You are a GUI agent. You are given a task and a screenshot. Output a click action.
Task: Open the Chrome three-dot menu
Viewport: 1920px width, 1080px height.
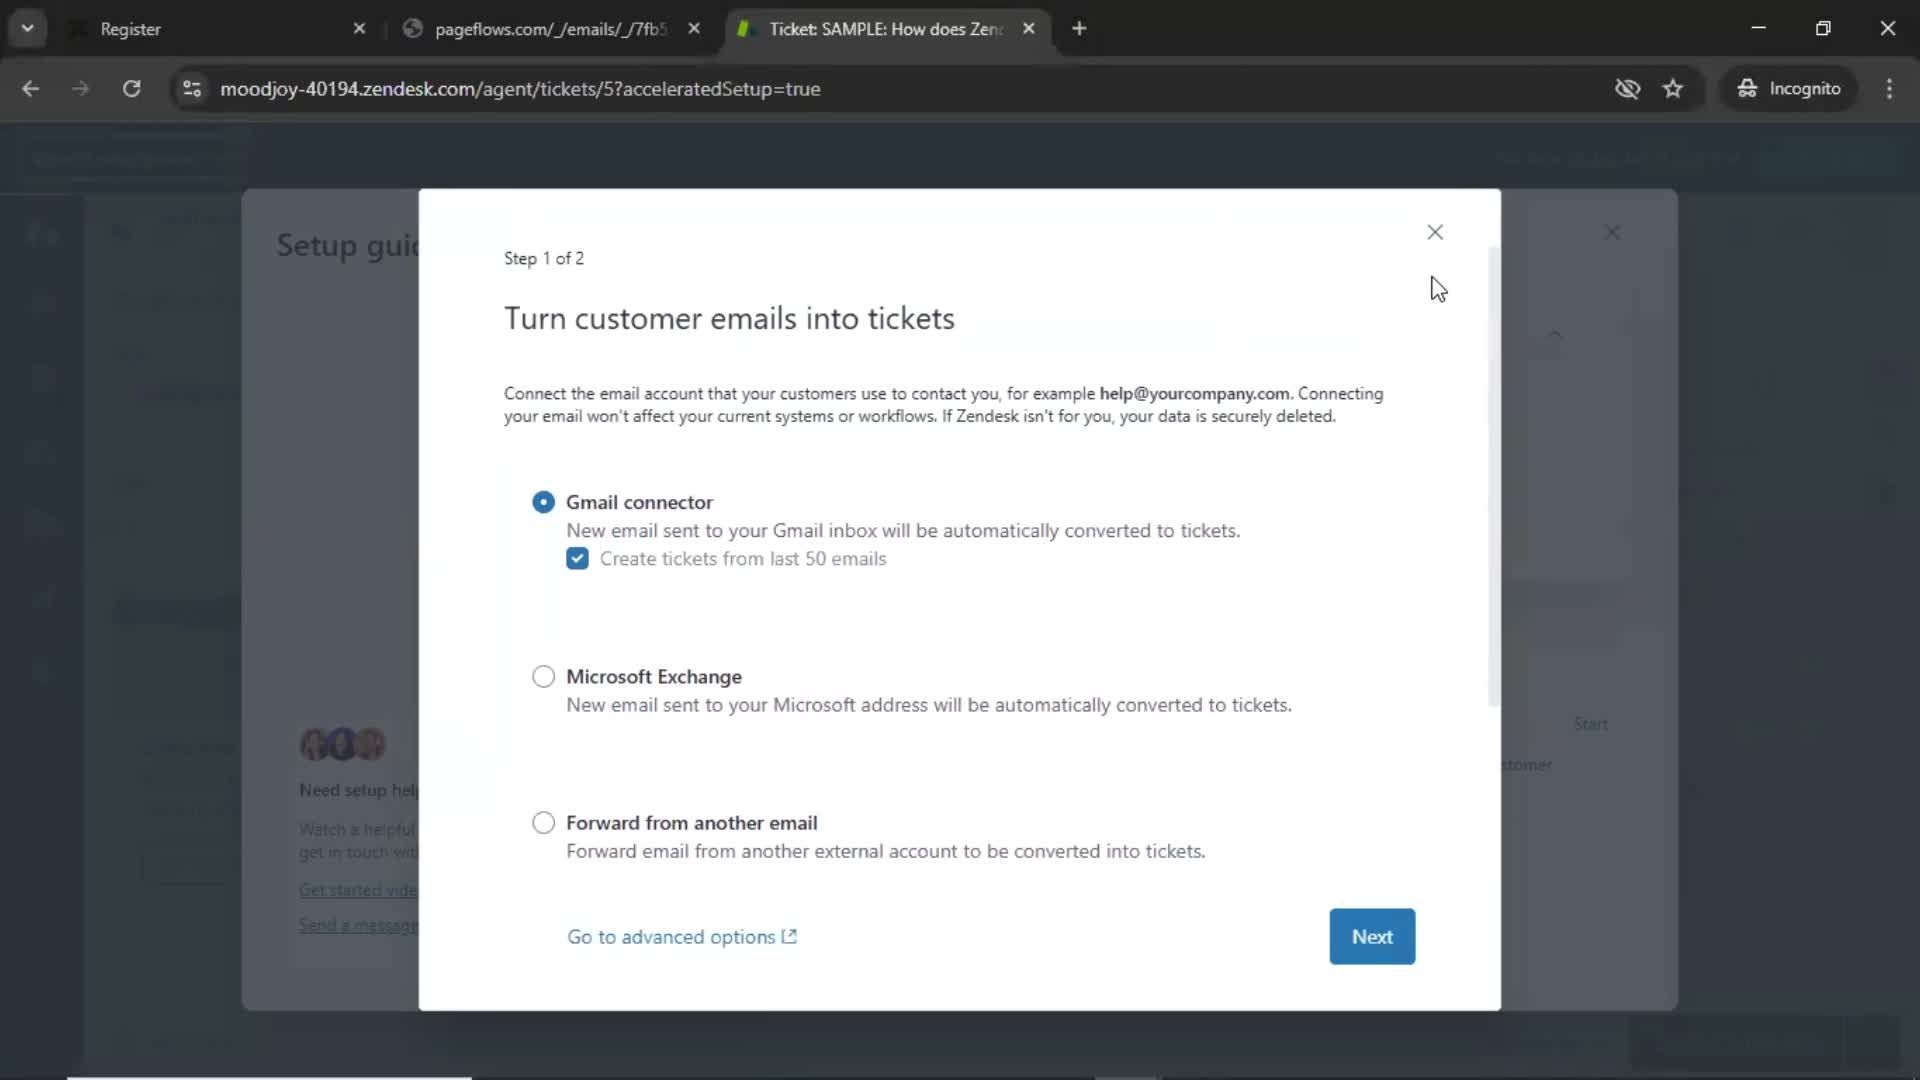[x=1889, y=89]
